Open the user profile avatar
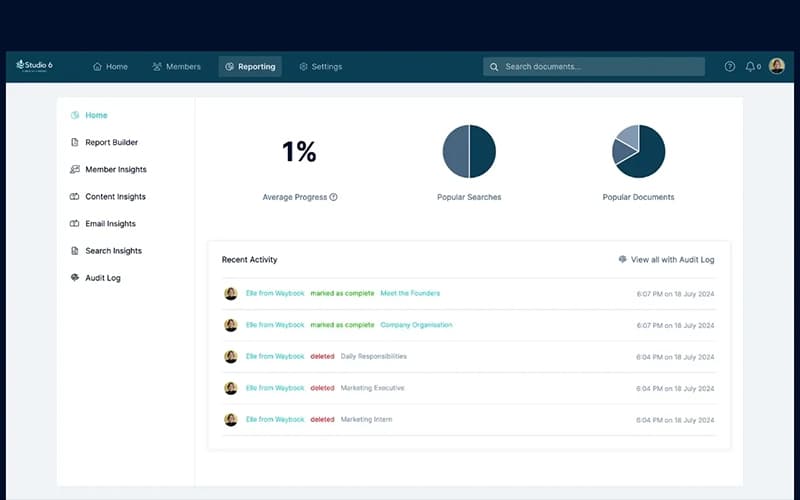The width and height of the screenshot is (800, 500). tap(777, 67)
